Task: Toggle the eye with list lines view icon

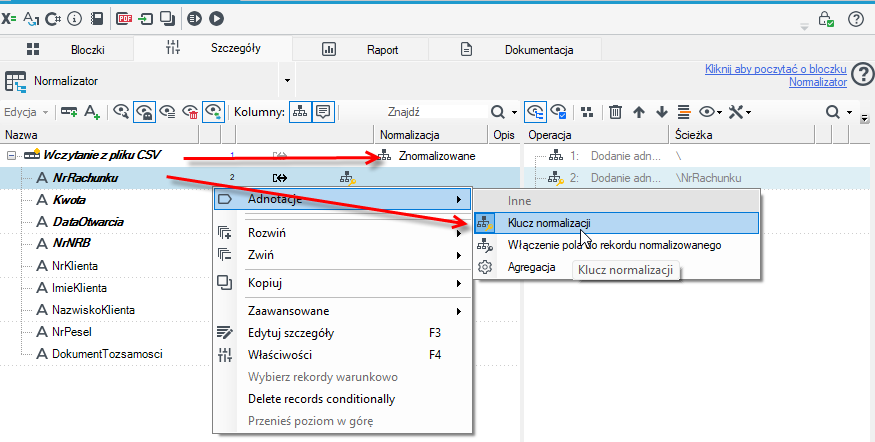Action: point(167,112)
